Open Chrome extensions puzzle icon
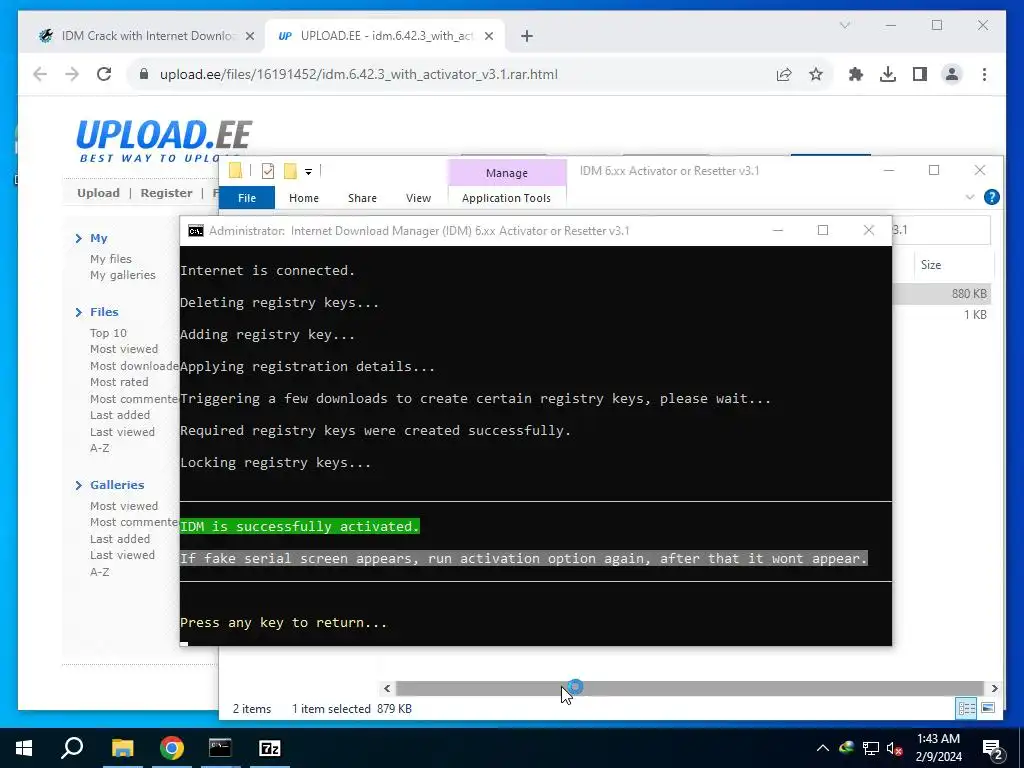 (856, 74)
